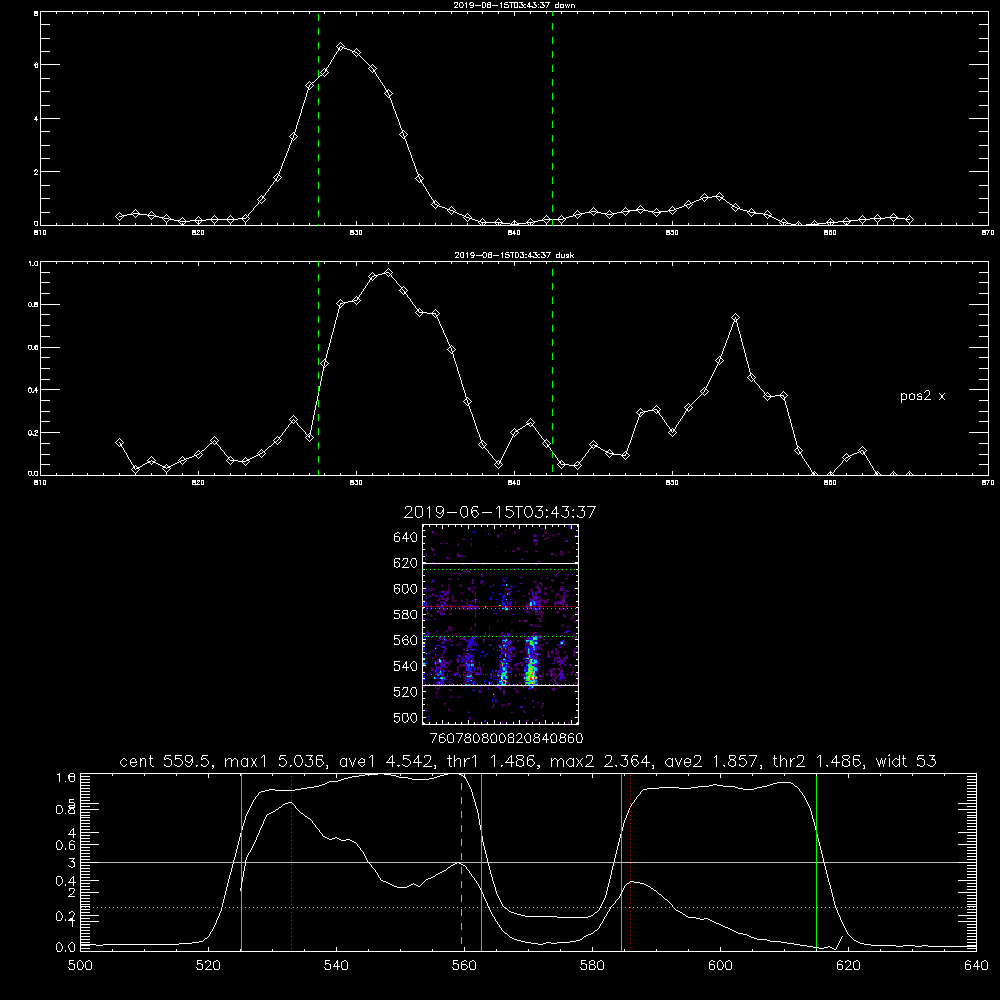Click the blue dotted horizontal threshold line in bottom plot
Screen dimensions: 1000x1000
528,907
